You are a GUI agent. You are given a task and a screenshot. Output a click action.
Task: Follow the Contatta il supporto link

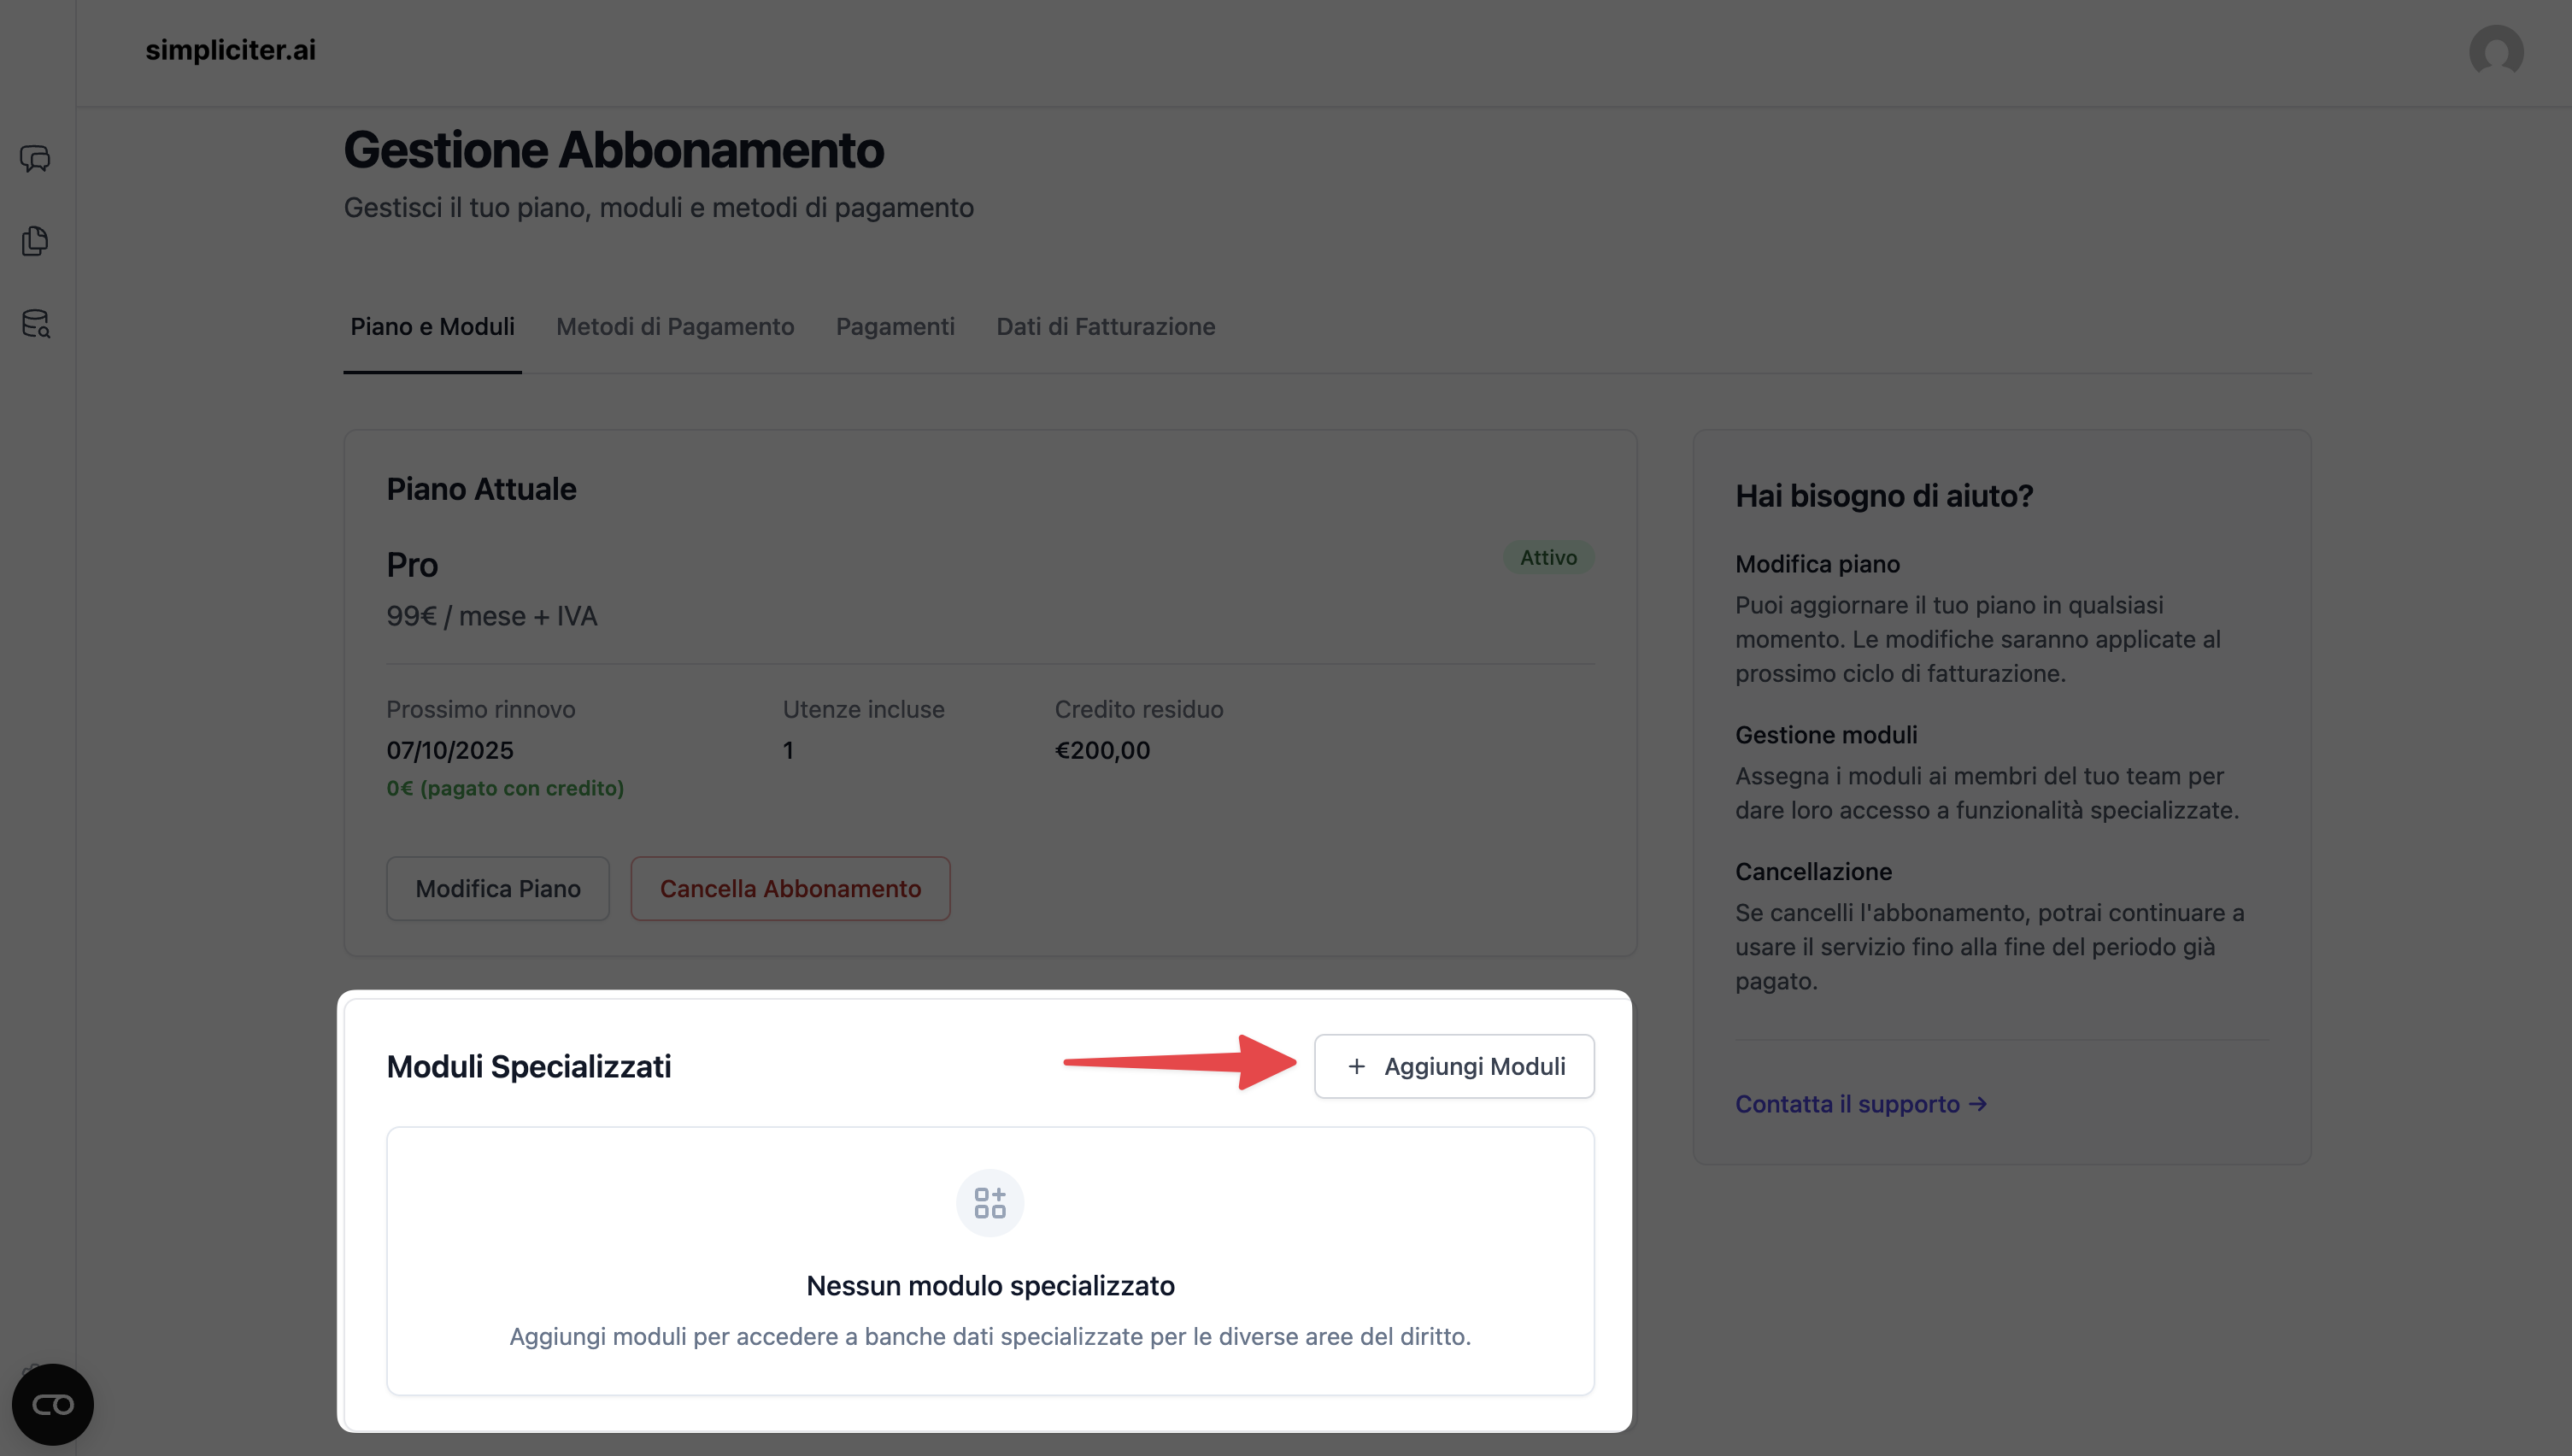(x=1846, y=1104)
